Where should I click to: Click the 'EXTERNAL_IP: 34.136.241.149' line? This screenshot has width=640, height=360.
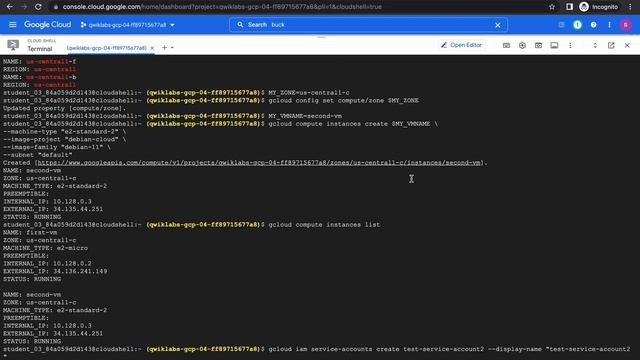[x=55, y=271]
